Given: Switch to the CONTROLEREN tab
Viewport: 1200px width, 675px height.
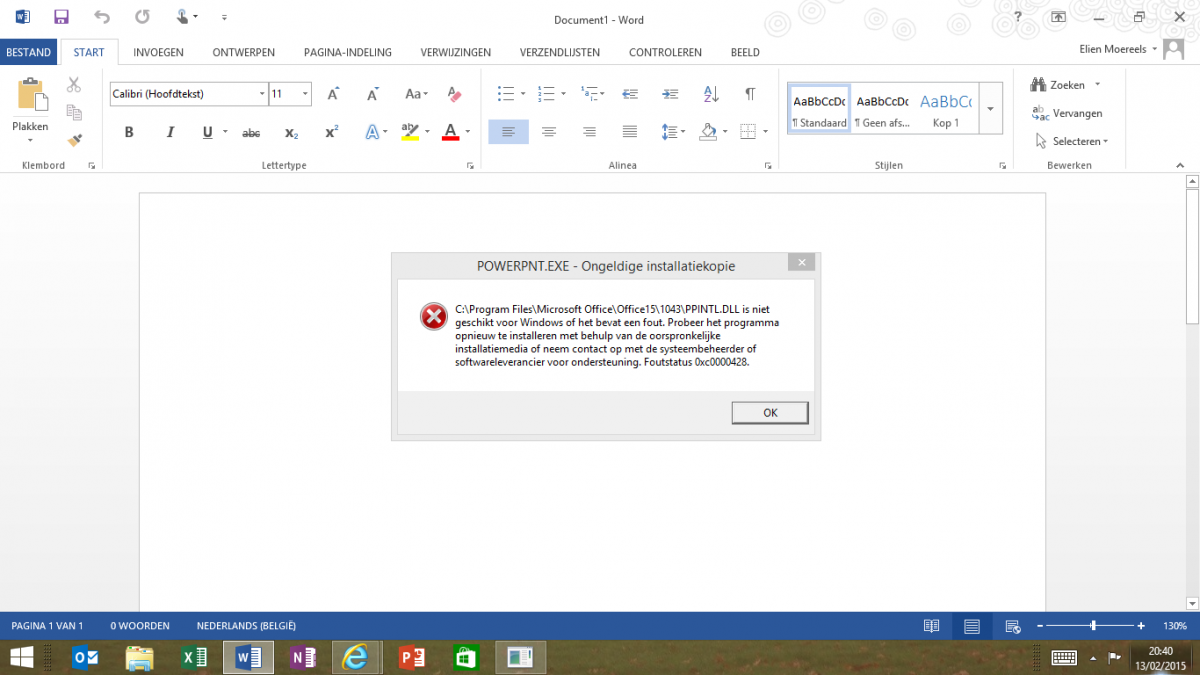Looking at the screenshot, I should [665, 52].
